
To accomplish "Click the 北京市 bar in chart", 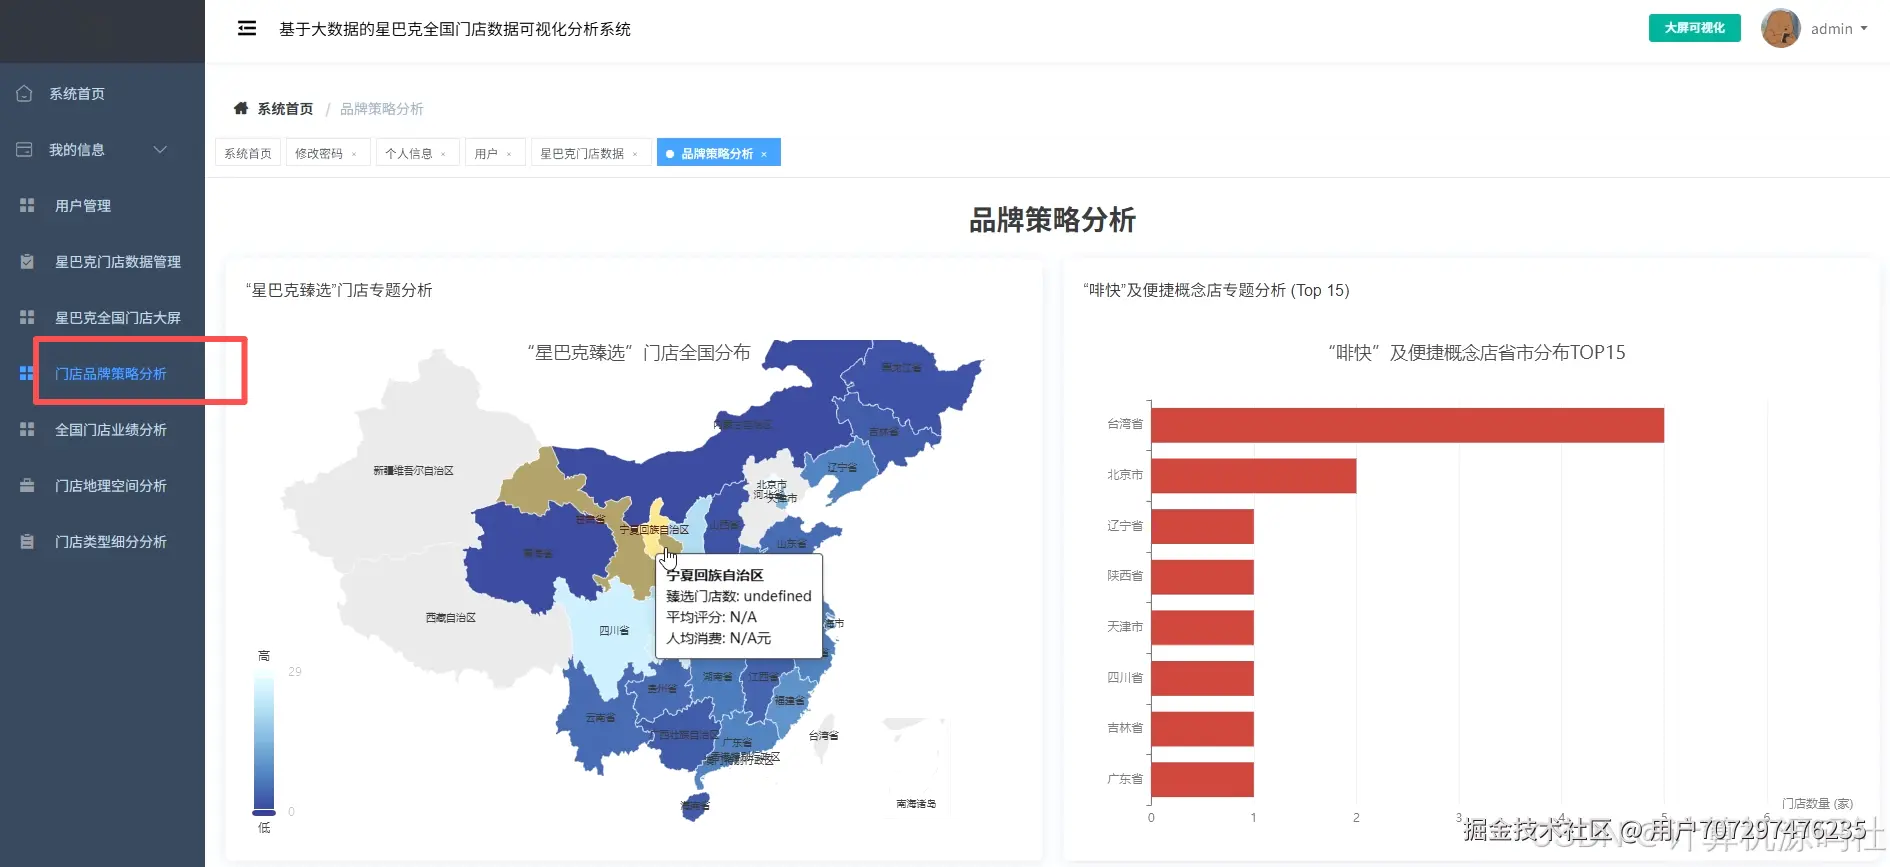I will [x=1254, y=476].
